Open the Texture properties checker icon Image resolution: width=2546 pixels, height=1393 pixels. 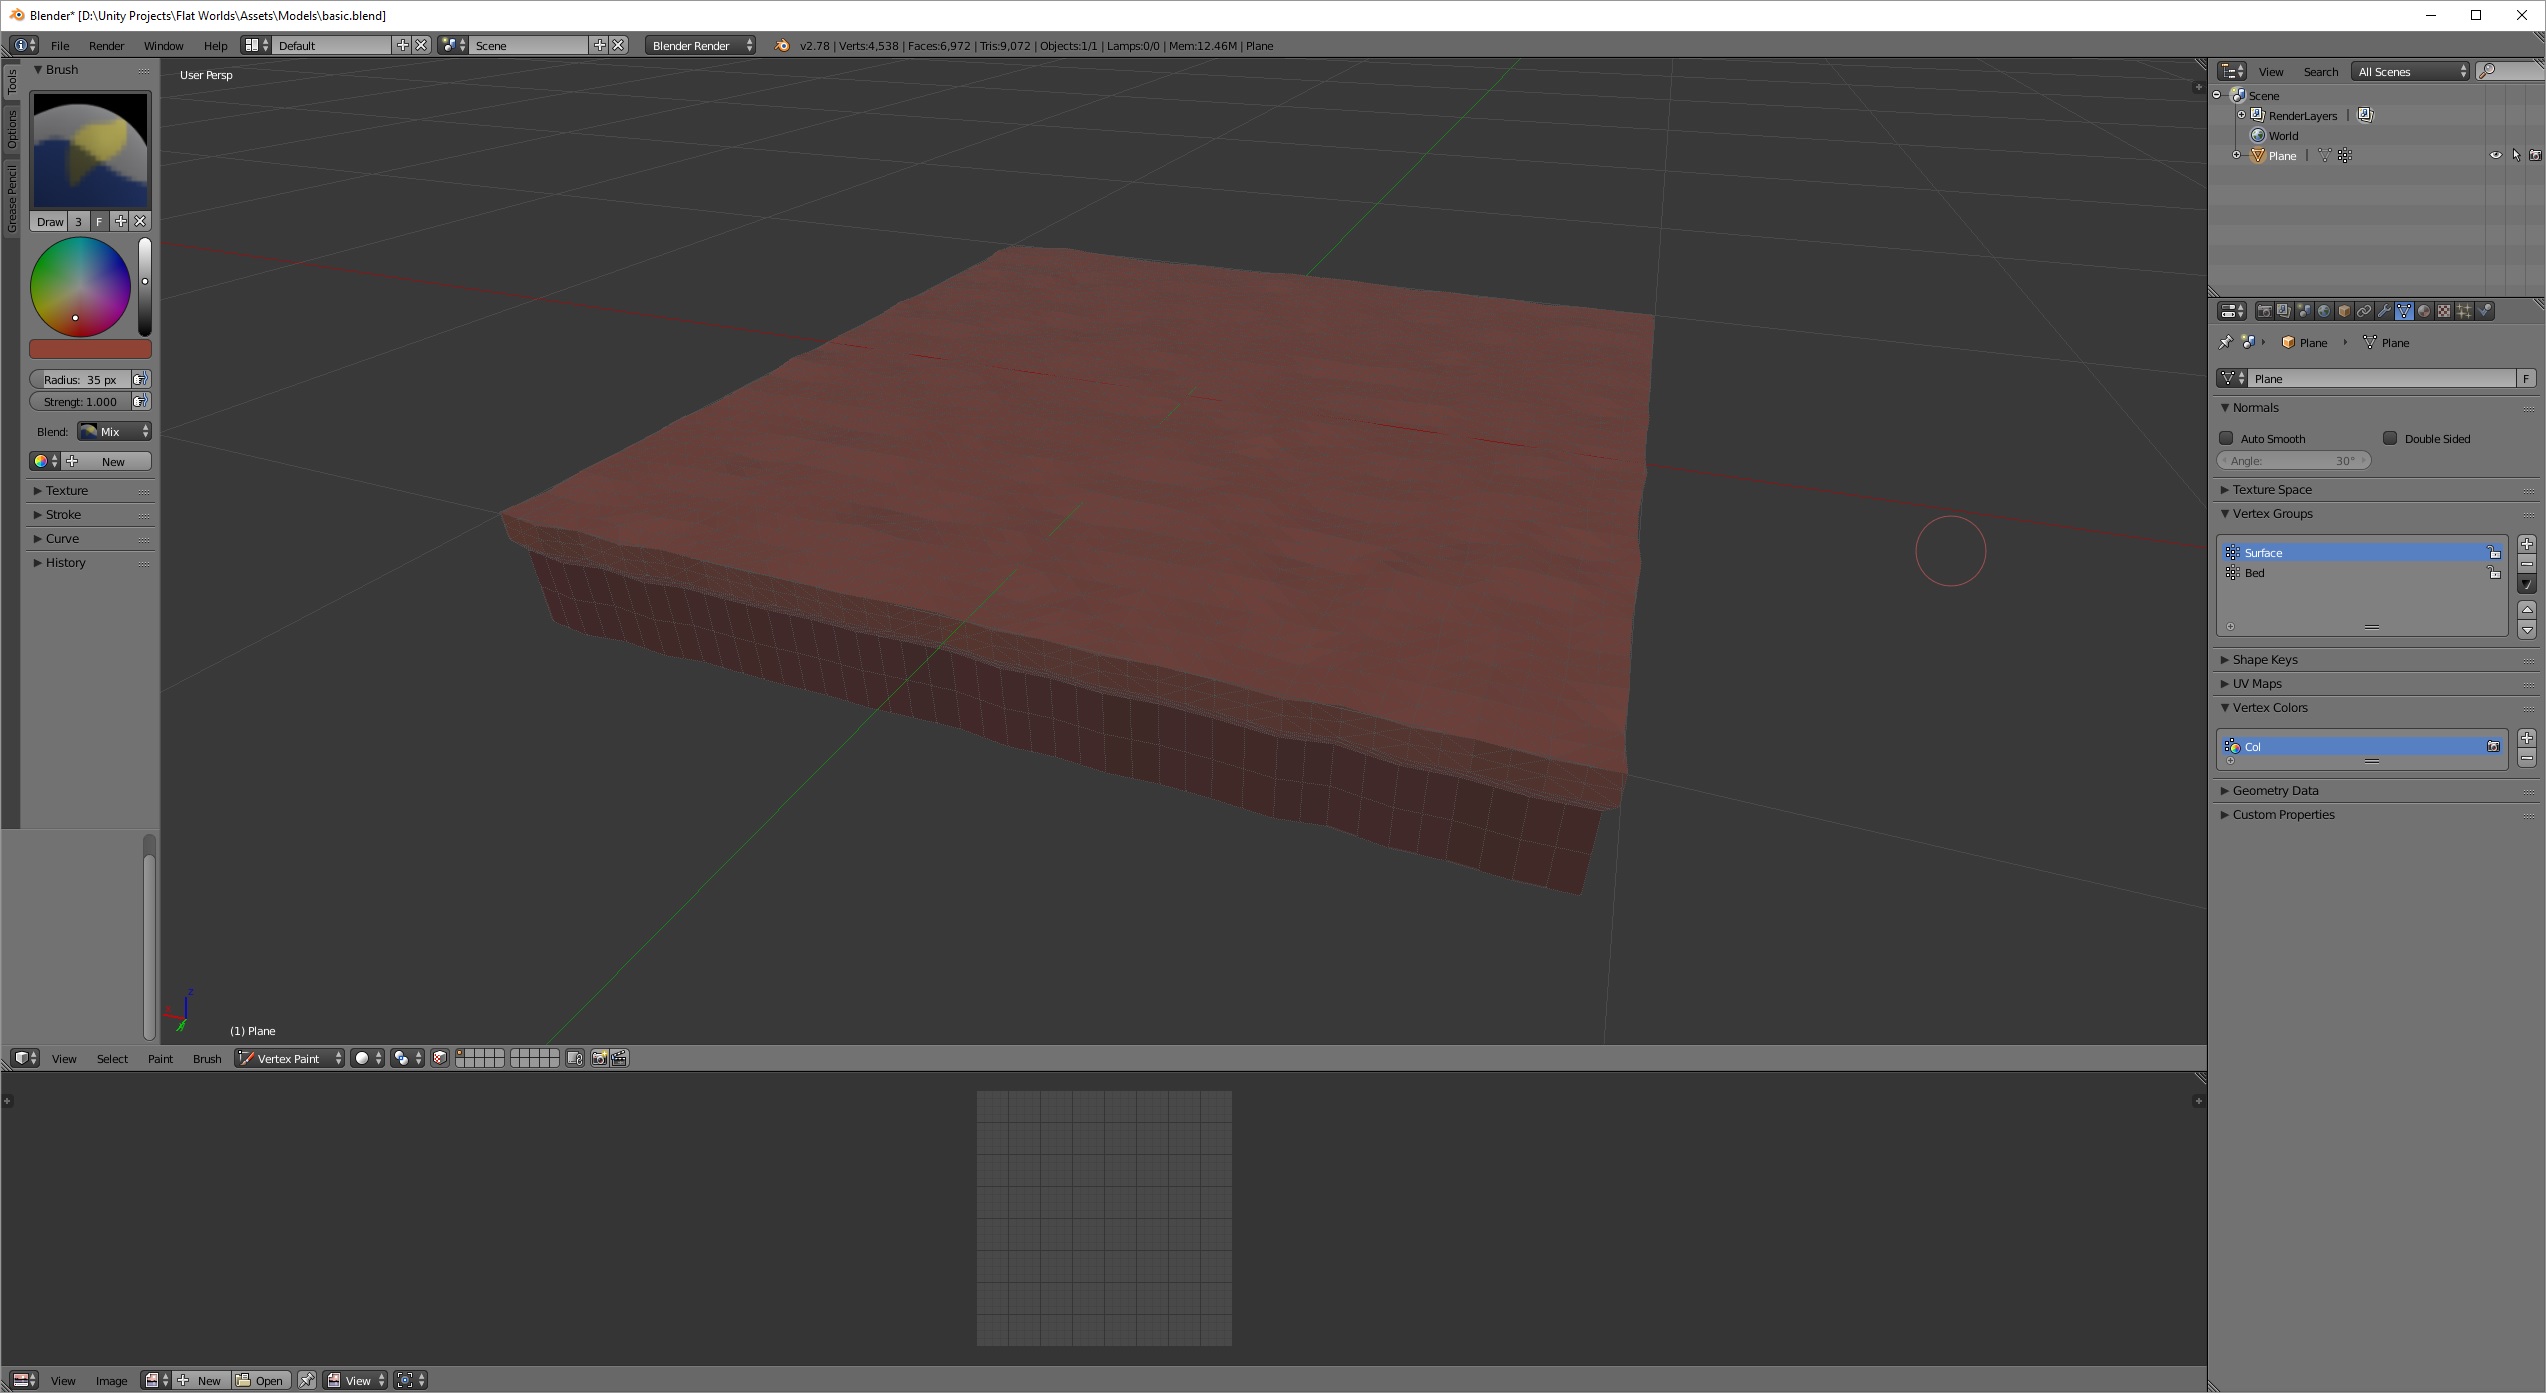point(2444,311)
